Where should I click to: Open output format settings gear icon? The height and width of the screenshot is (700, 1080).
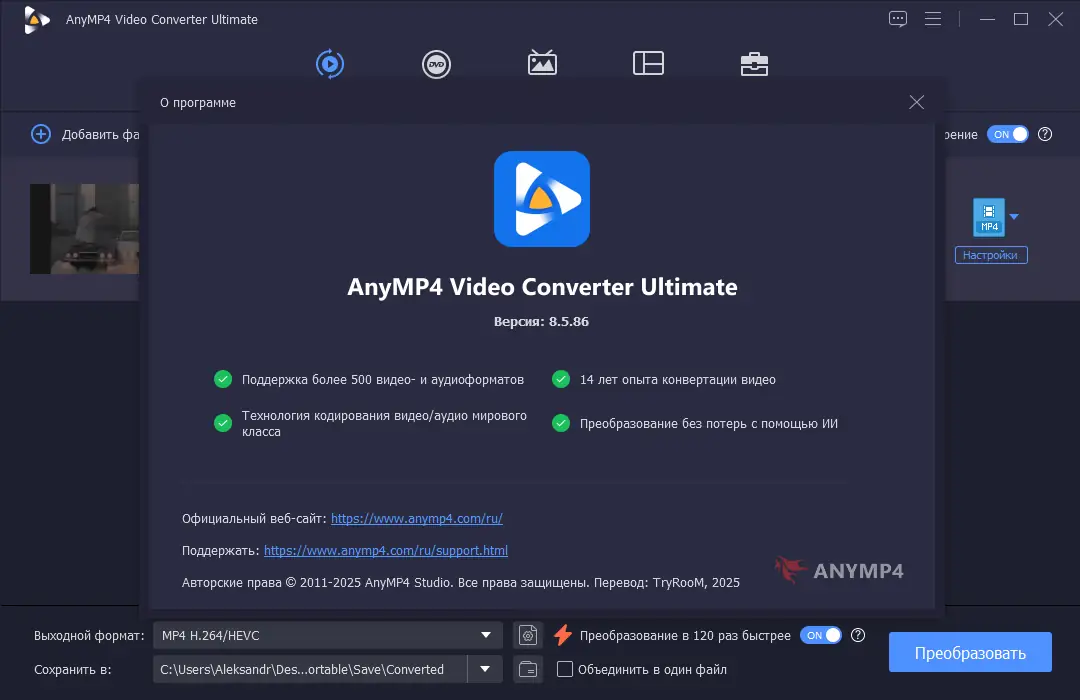[x=528, y=635]
